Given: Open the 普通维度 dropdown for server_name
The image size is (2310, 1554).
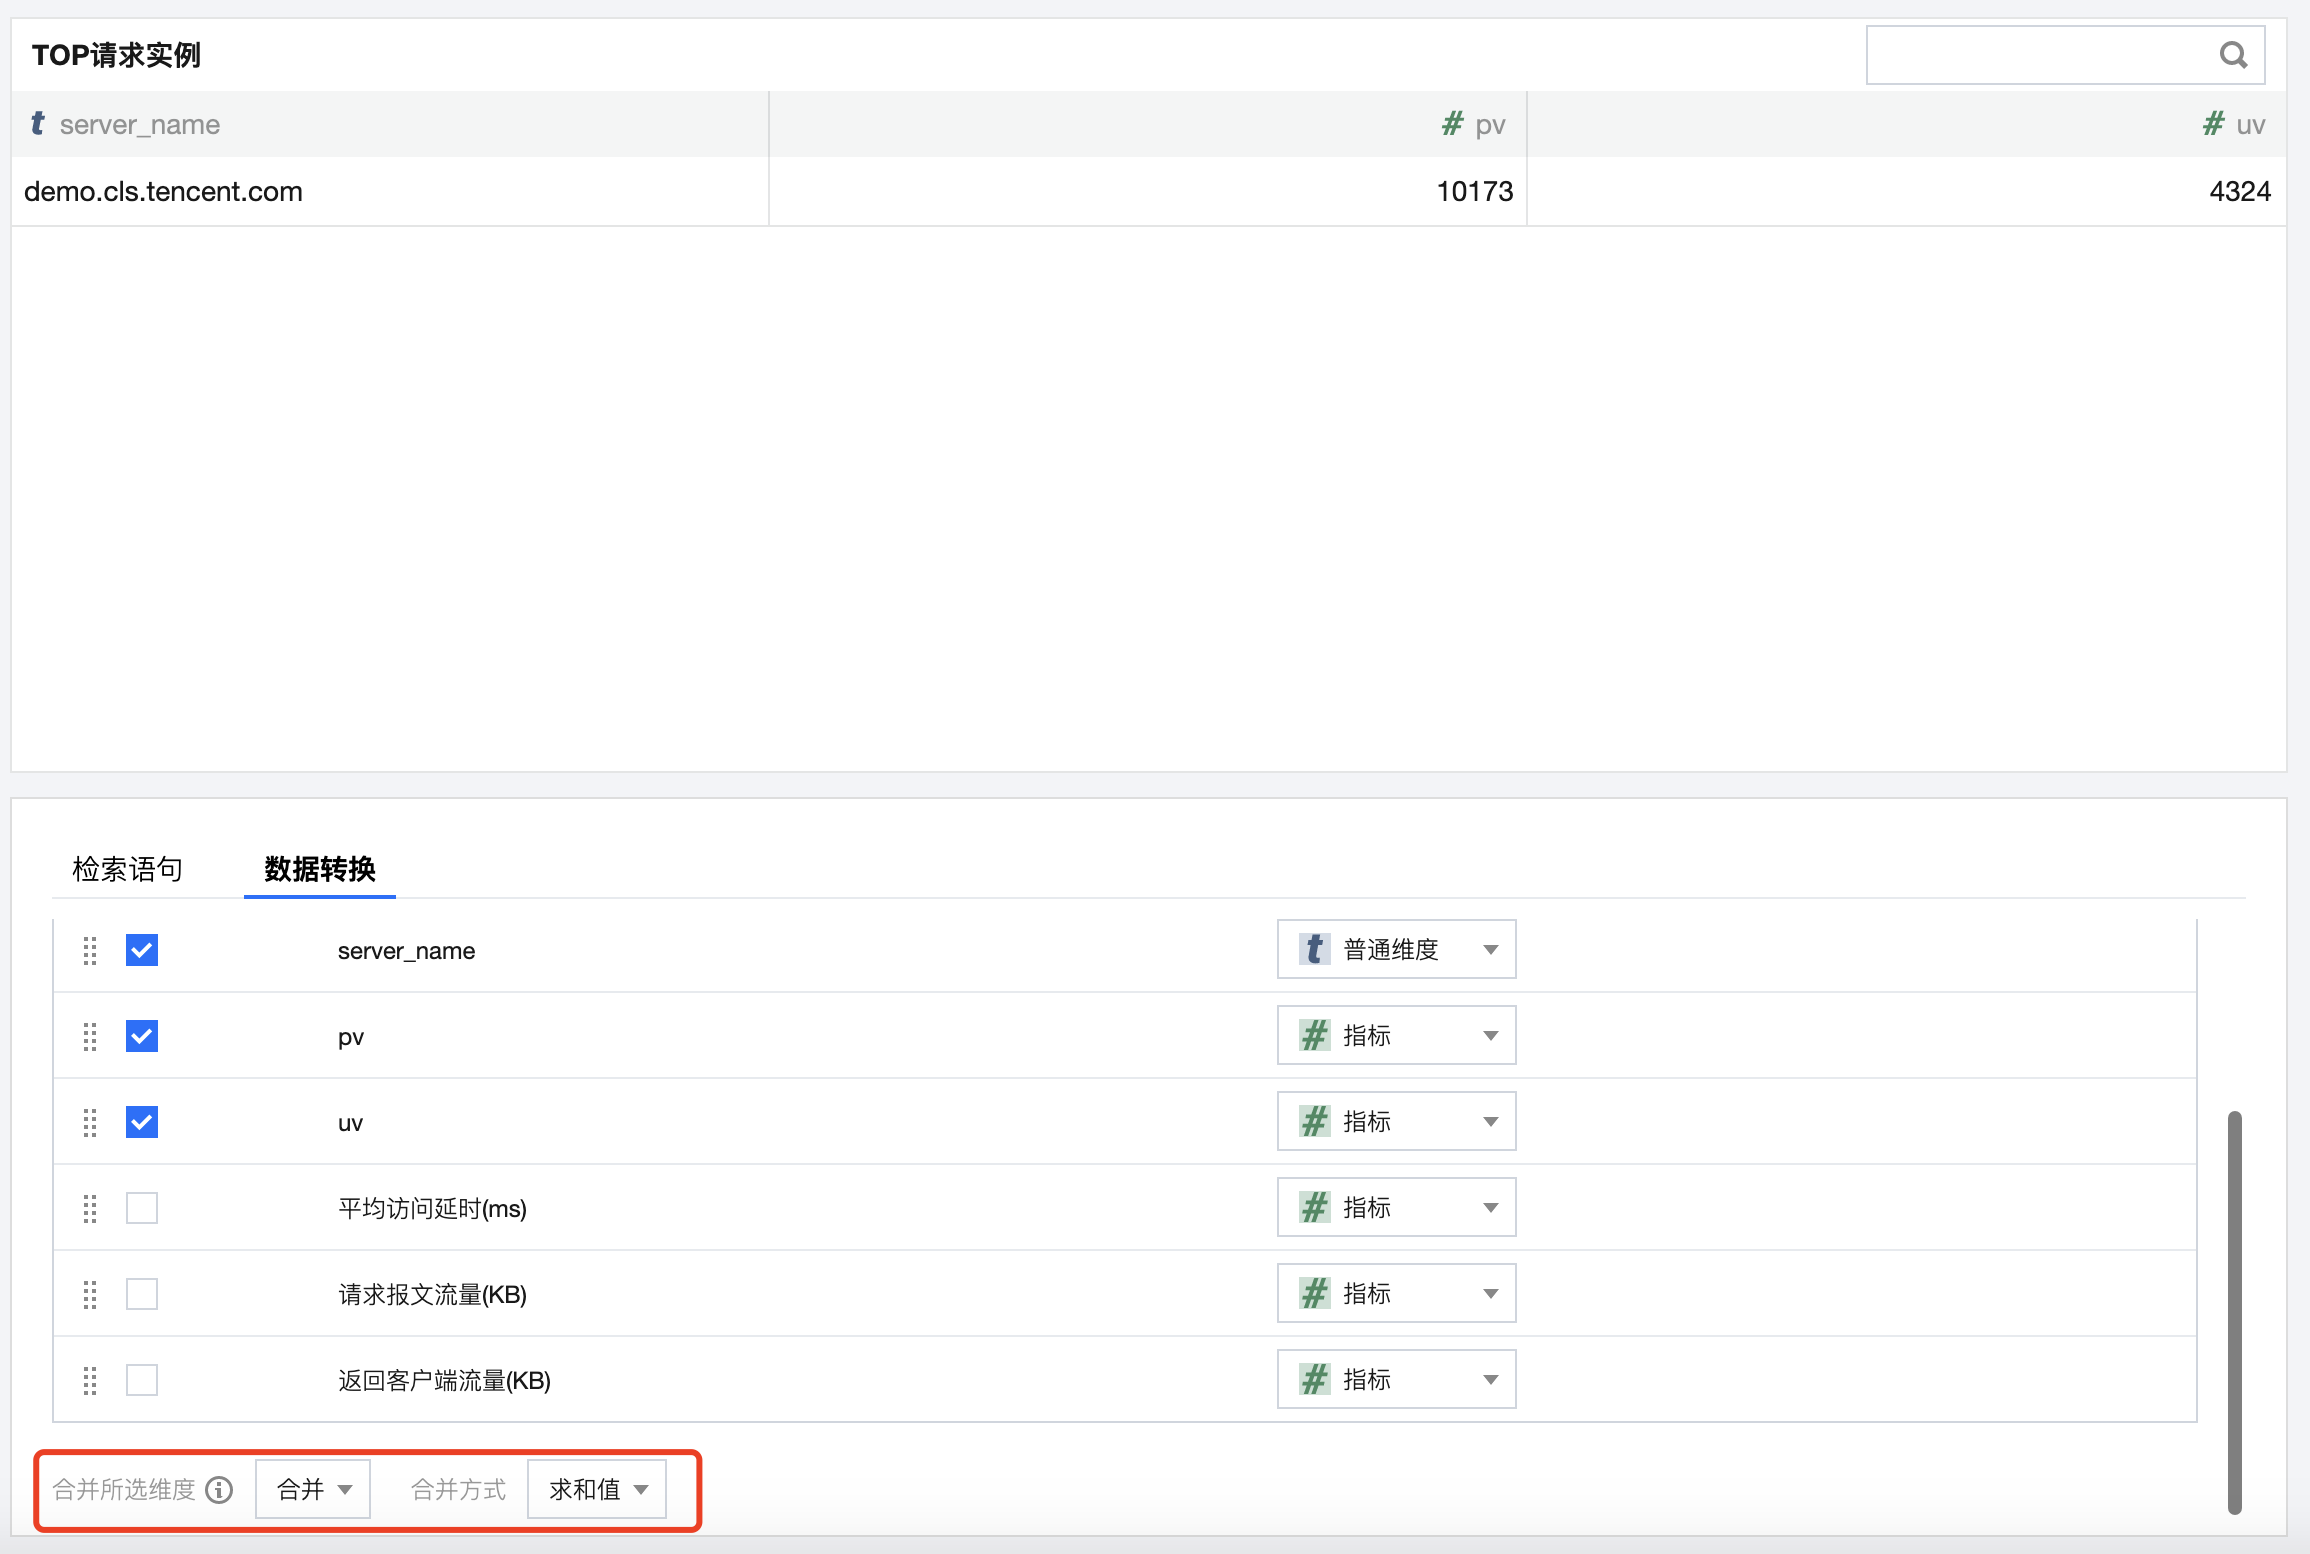Looking at the screenshot, I should pos(1396,949).
